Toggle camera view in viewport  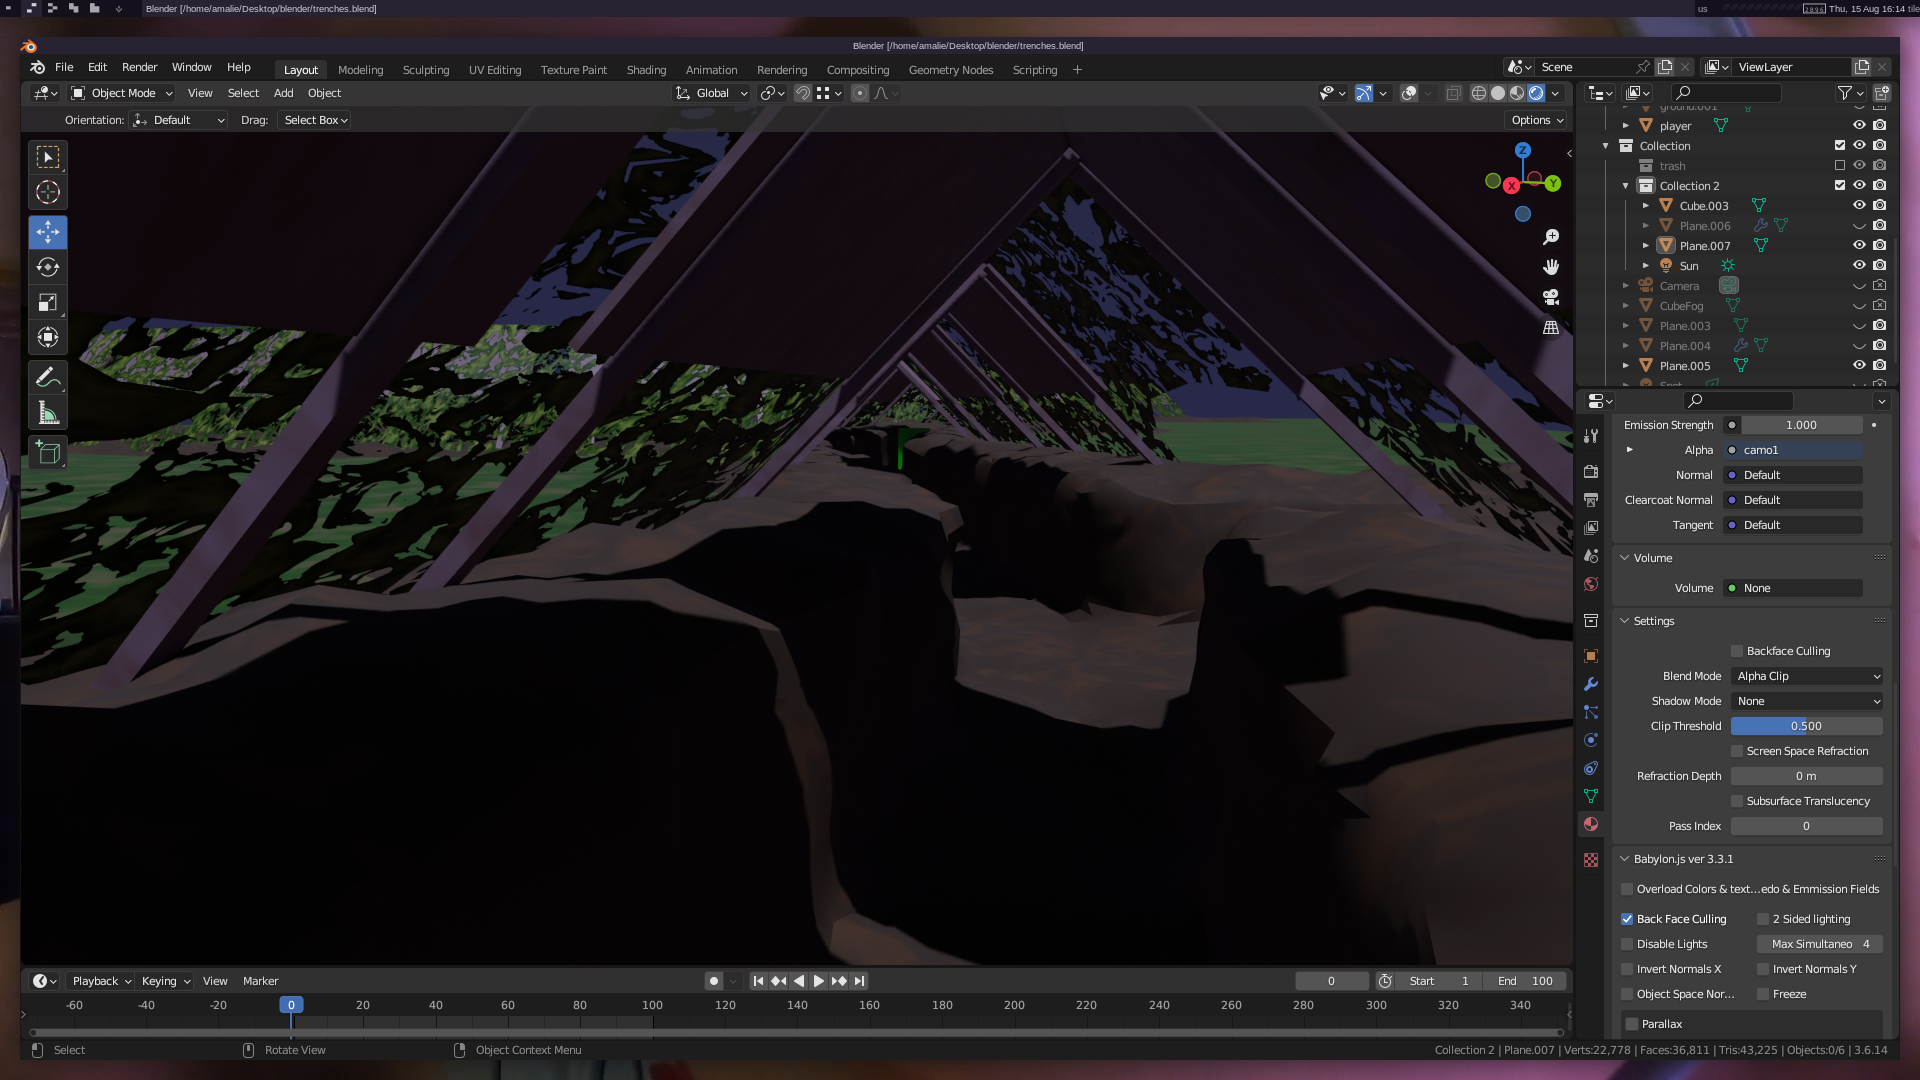(x=1551, y=297)
